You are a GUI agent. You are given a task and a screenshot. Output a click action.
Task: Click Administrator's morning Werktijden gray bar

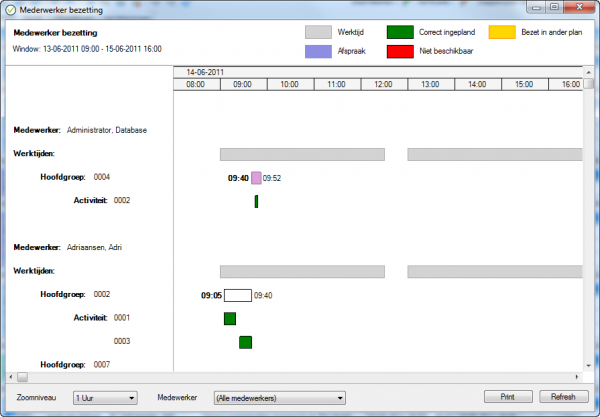302,155
